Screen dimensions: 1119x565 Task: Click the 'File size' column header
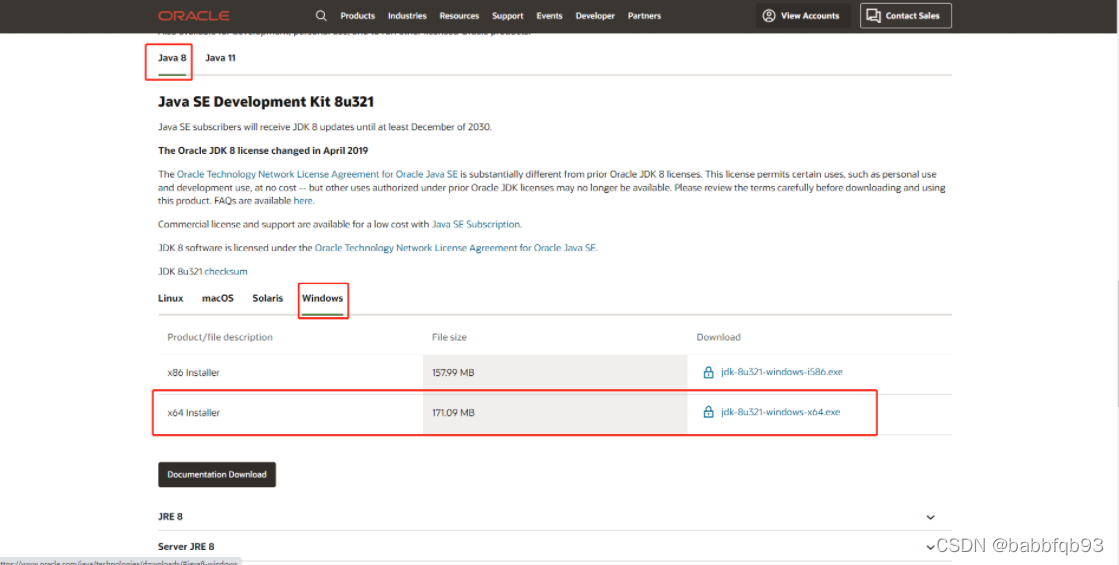(450, 337)
